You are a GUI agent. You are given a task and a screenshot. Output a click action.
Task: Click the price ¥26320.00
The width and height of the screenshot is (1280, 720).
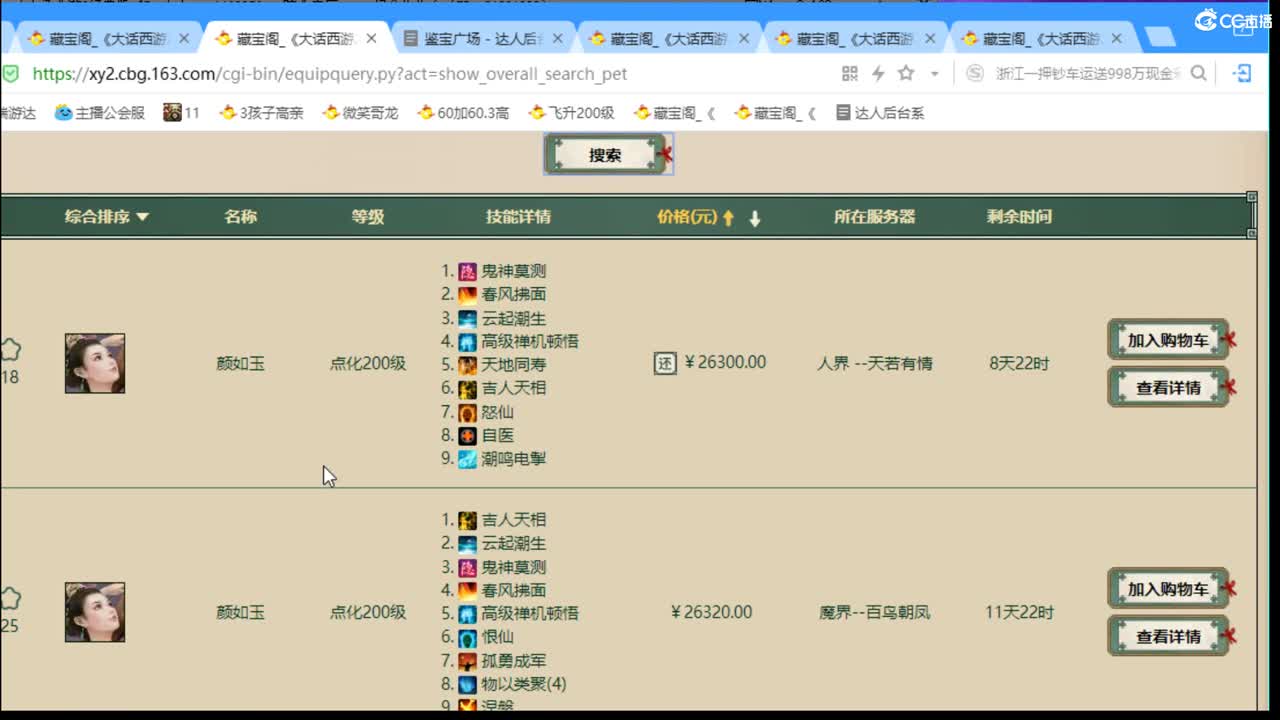click(712, 612)
